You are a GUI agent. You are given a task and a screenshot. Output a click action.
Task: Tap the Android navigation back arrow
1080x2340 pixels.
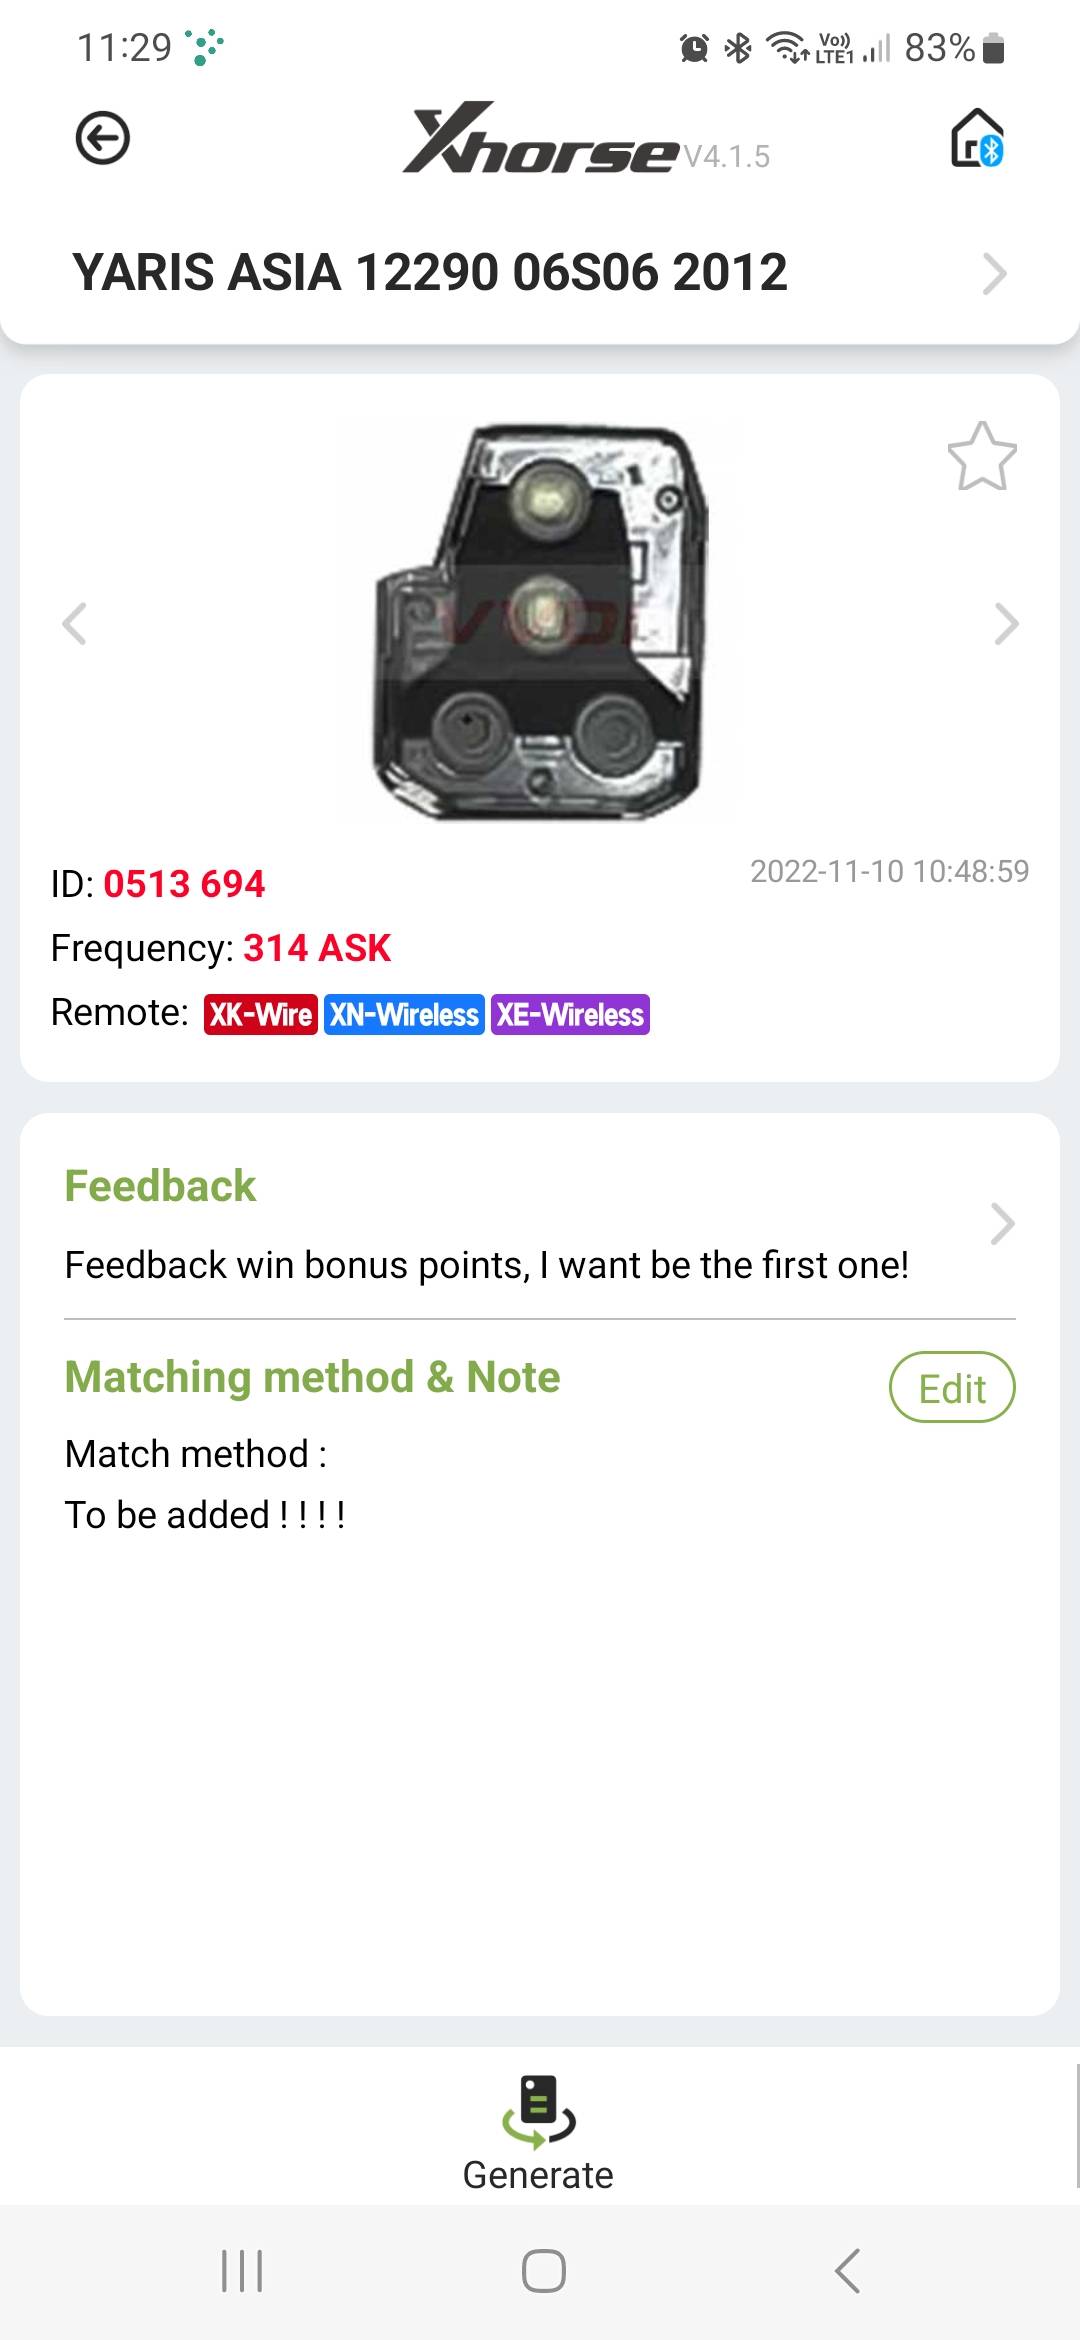(848, 2271)
